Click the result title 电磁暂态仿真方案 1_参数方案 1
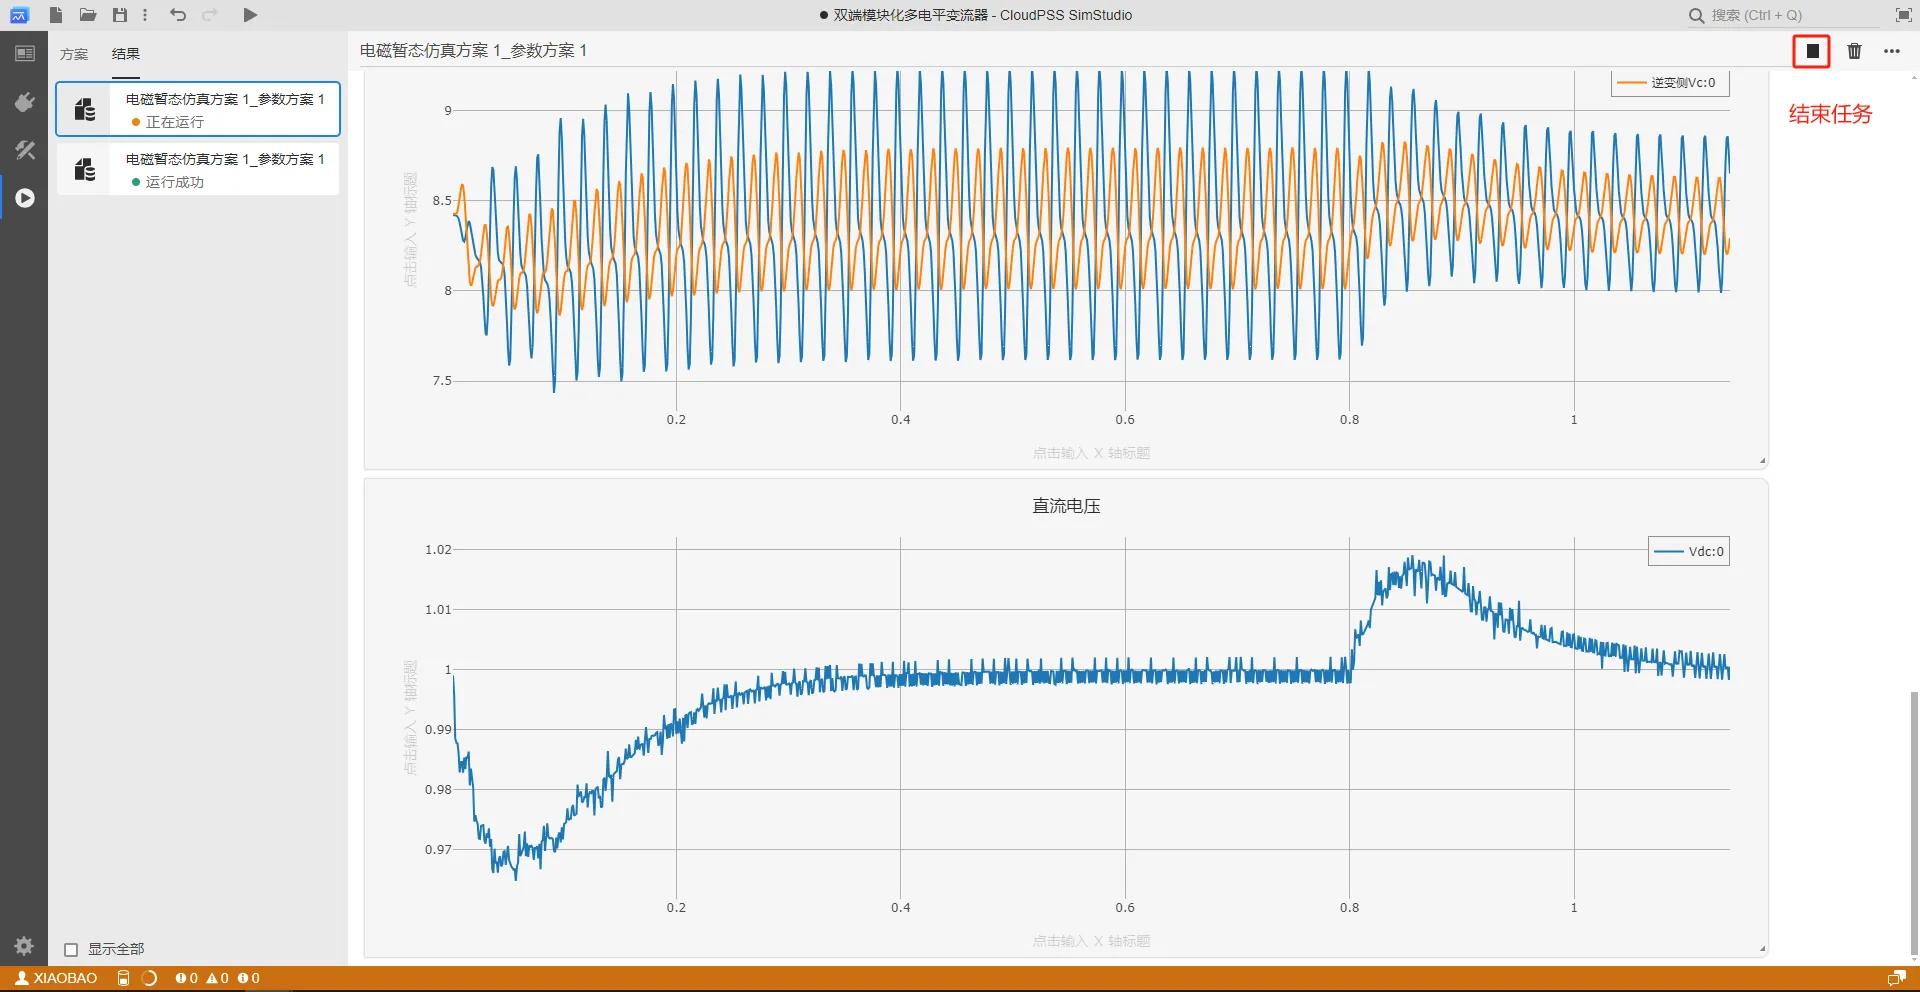 (x=473, y=51)
